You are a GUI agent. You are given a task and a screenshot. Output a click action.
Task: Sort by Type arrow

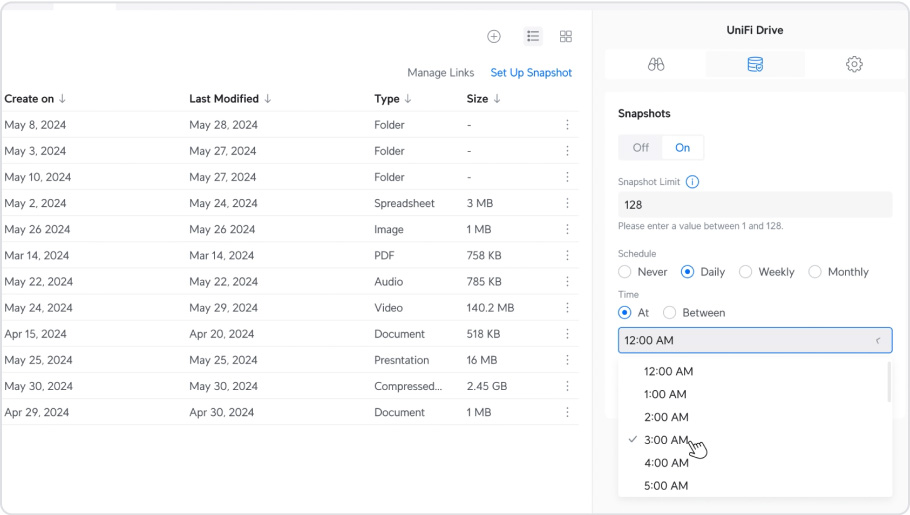click(408, 99)
